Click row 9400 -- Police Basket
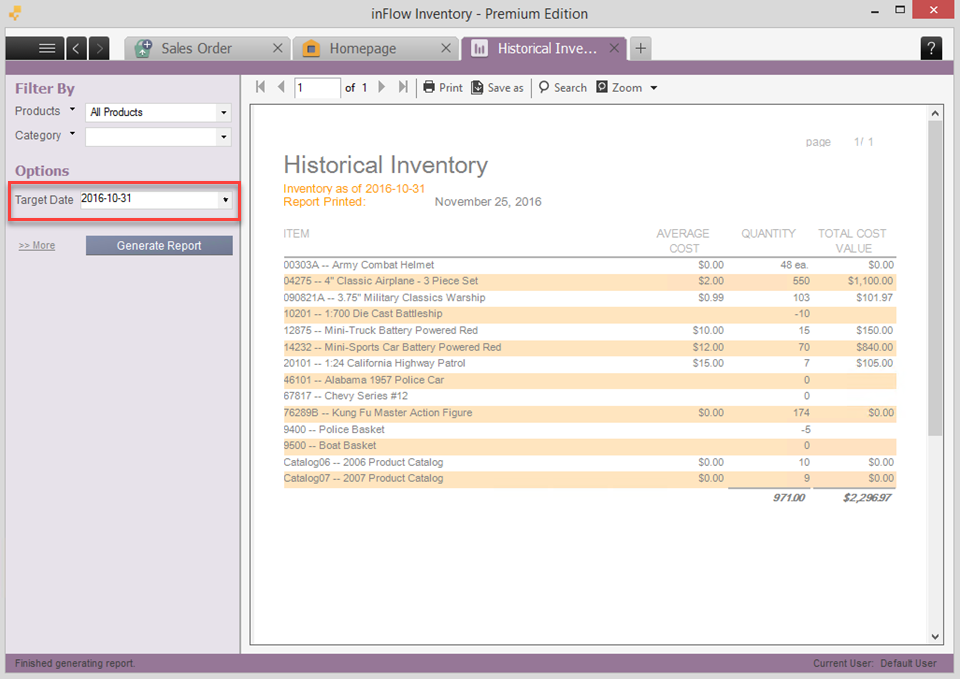The width and height of the screenshot is (960, 679). tap(590, 430)
